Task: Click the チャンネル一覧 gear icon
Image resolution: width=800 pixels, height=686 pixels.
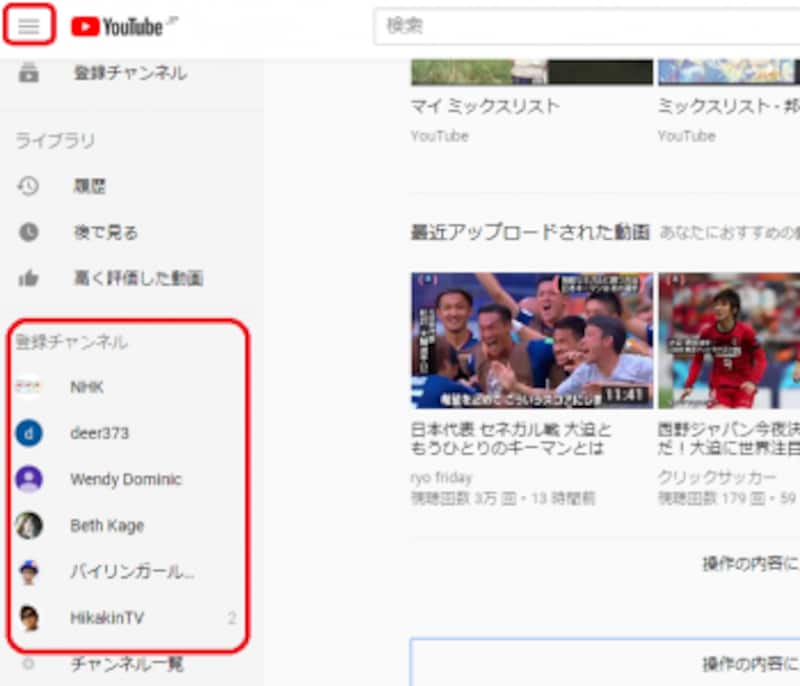Action: click(29, 664)
